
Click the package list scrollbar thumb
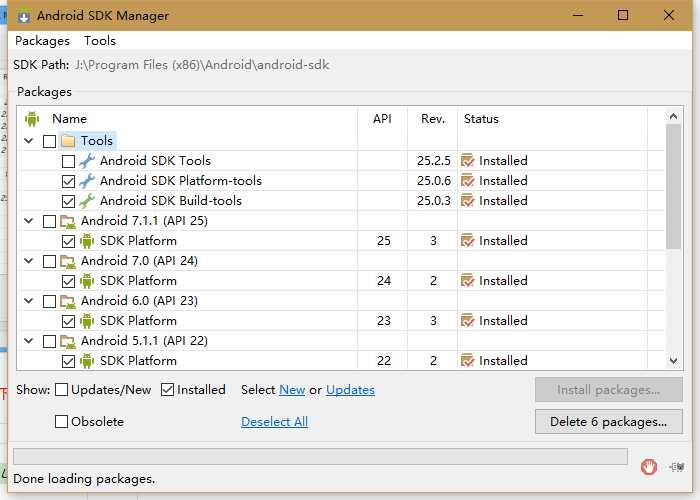tap(673, 186)
